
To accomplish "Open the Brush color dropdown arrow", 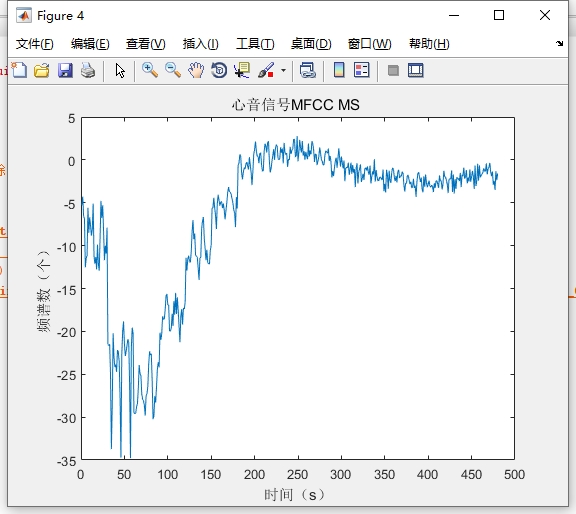I will point(283,70).
